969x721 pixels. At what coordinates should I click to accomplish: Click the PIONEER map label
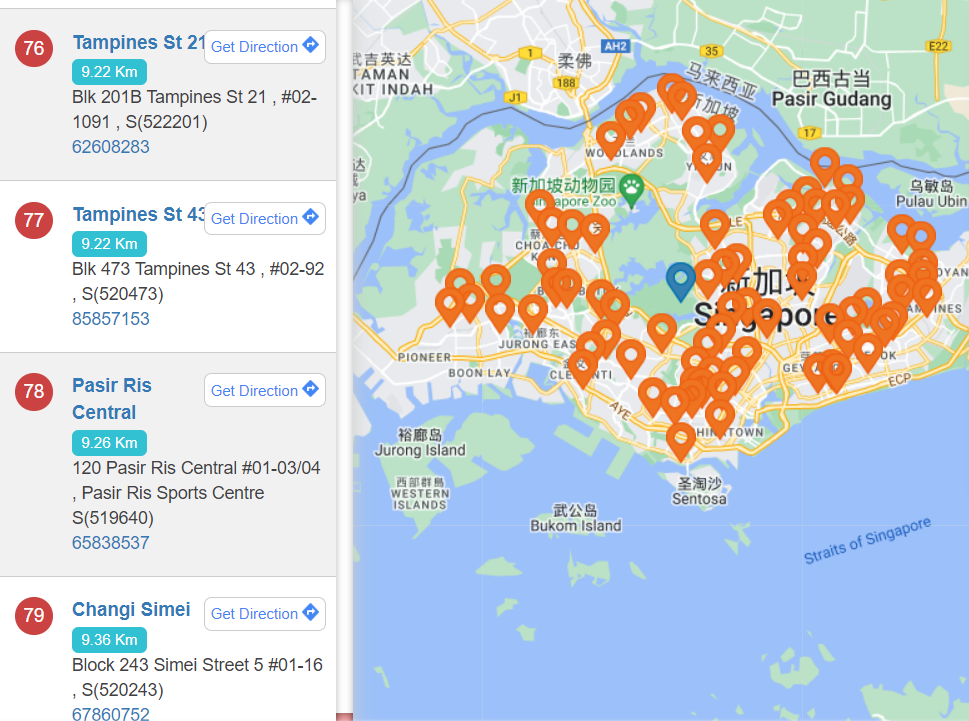424,357
